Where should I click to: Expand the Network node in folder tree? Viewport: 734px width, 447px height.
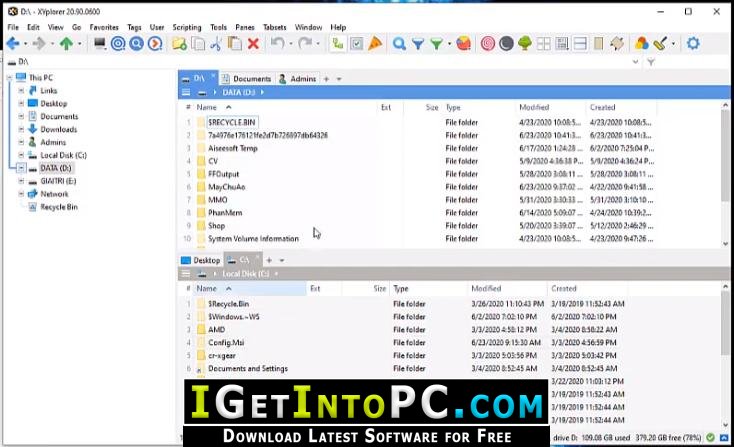[x=21, y=194]
